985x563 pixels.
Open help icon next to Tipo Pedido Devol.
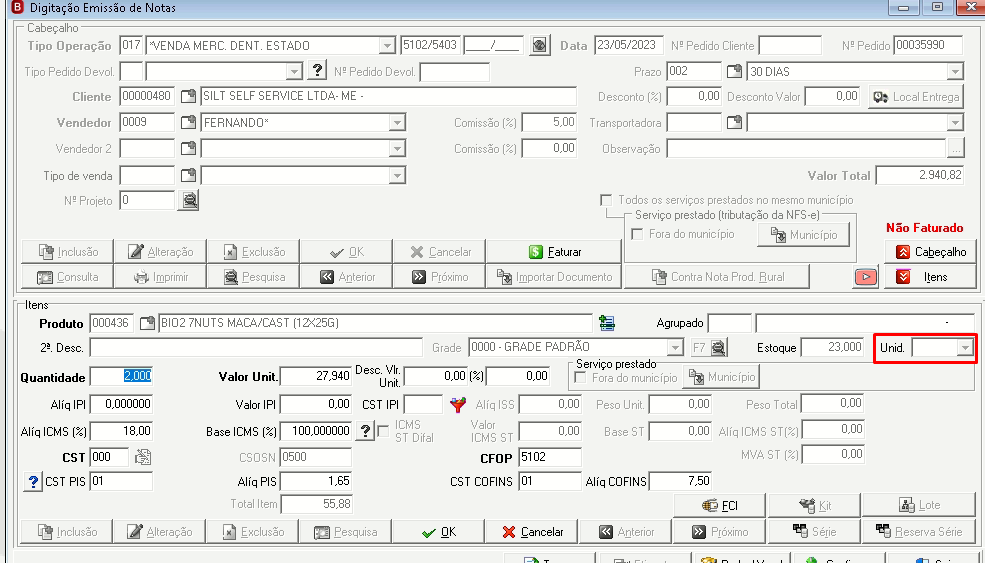point(317,70)
